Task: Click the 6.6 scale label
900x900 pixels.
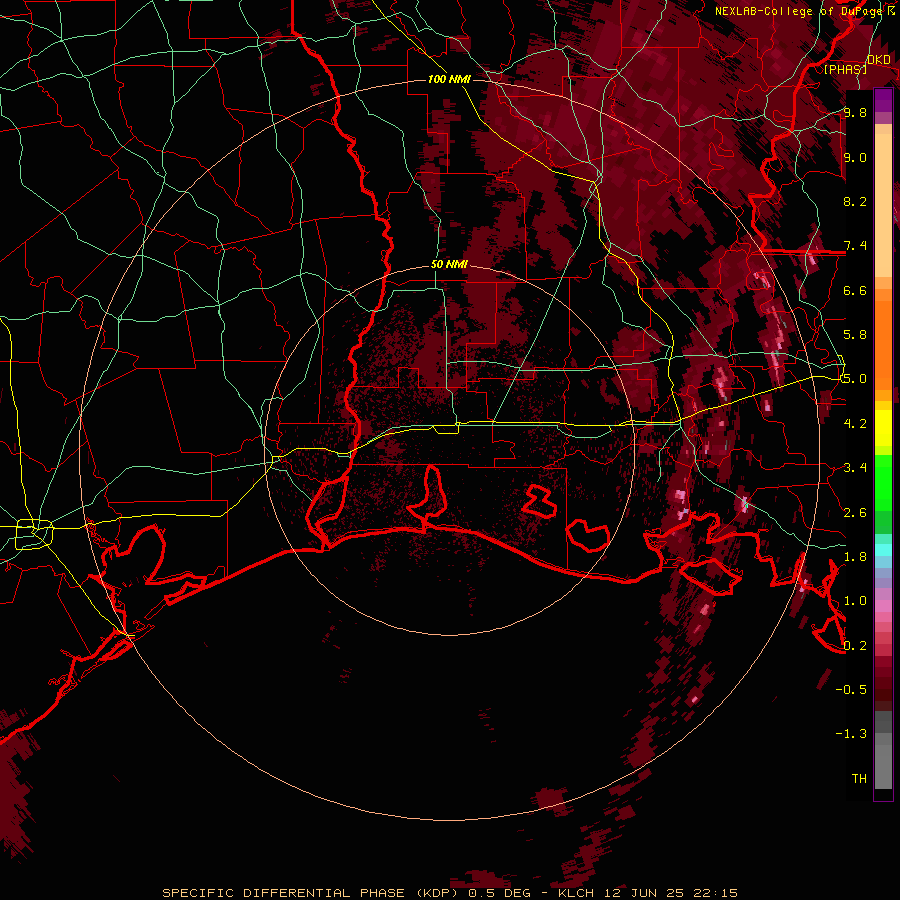Action: click(x=855, y=290)
